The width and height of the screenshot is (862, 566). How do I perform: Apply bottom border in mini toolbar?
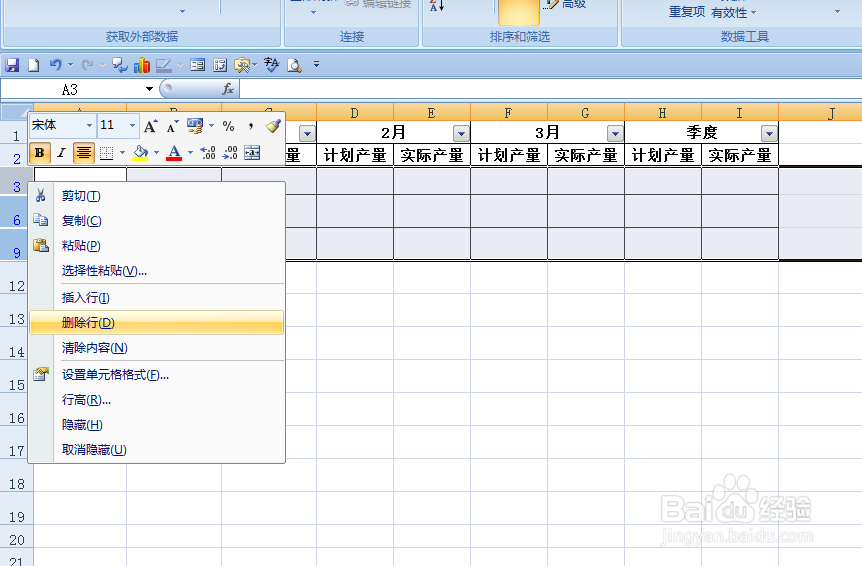[107, 153]
